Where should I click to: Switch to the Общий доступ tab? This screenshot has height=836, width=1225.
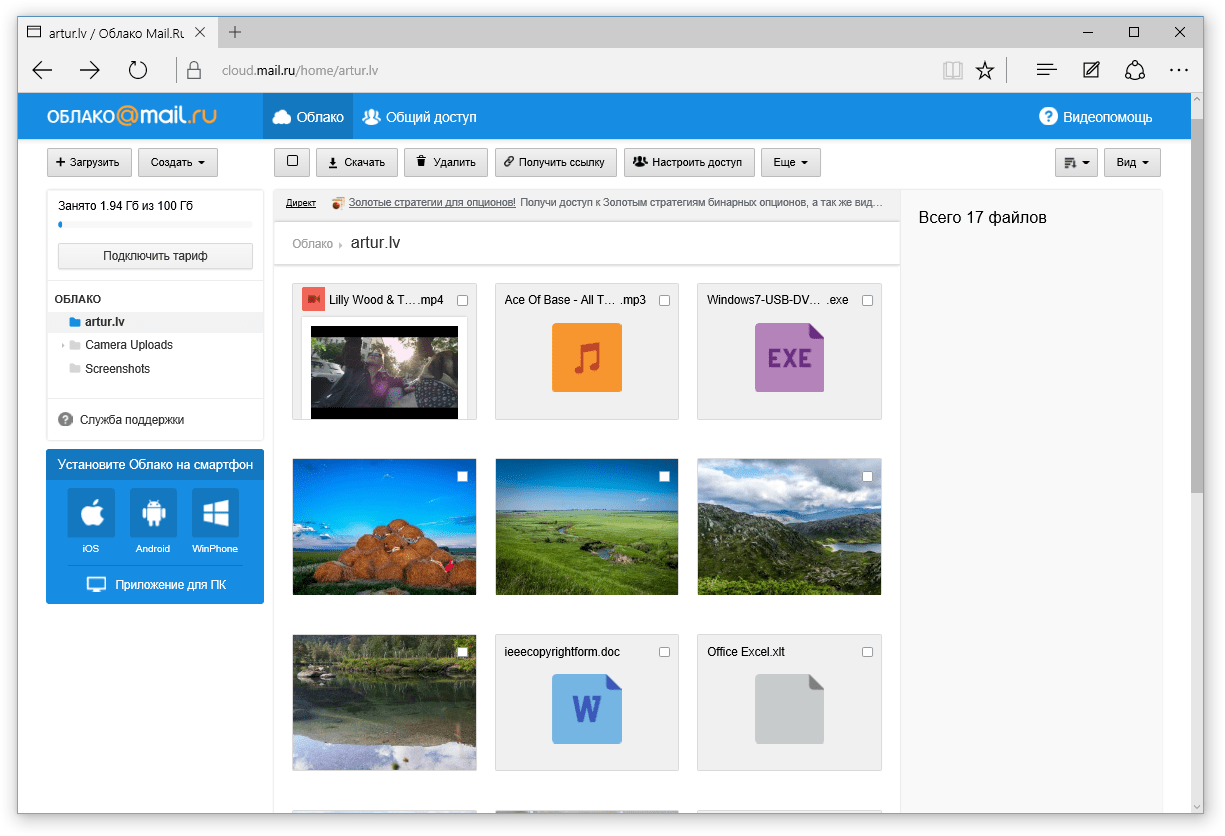(419, 117)
